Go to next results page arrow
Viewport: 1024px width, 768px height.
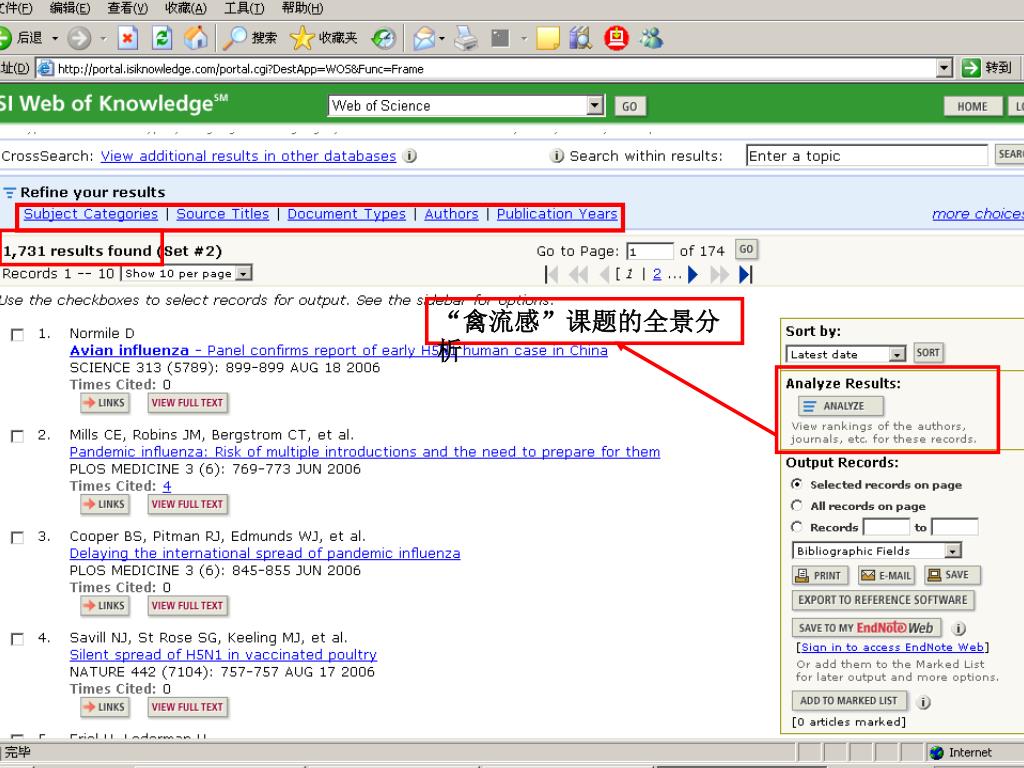pos(693,274)
